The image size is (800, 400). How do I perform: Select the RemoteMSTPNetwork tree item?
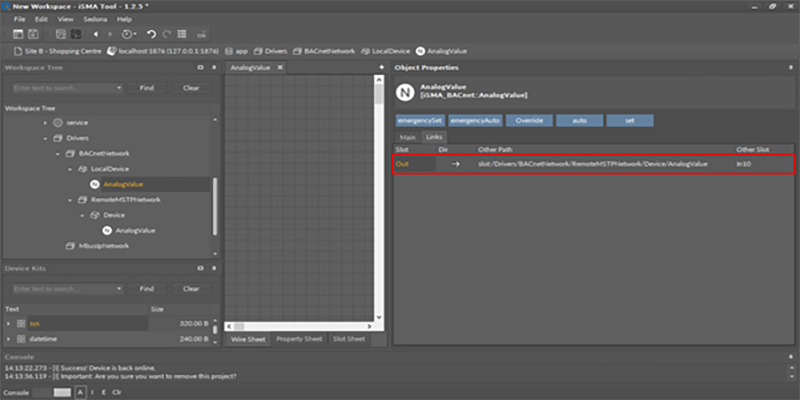pos(119,200)
